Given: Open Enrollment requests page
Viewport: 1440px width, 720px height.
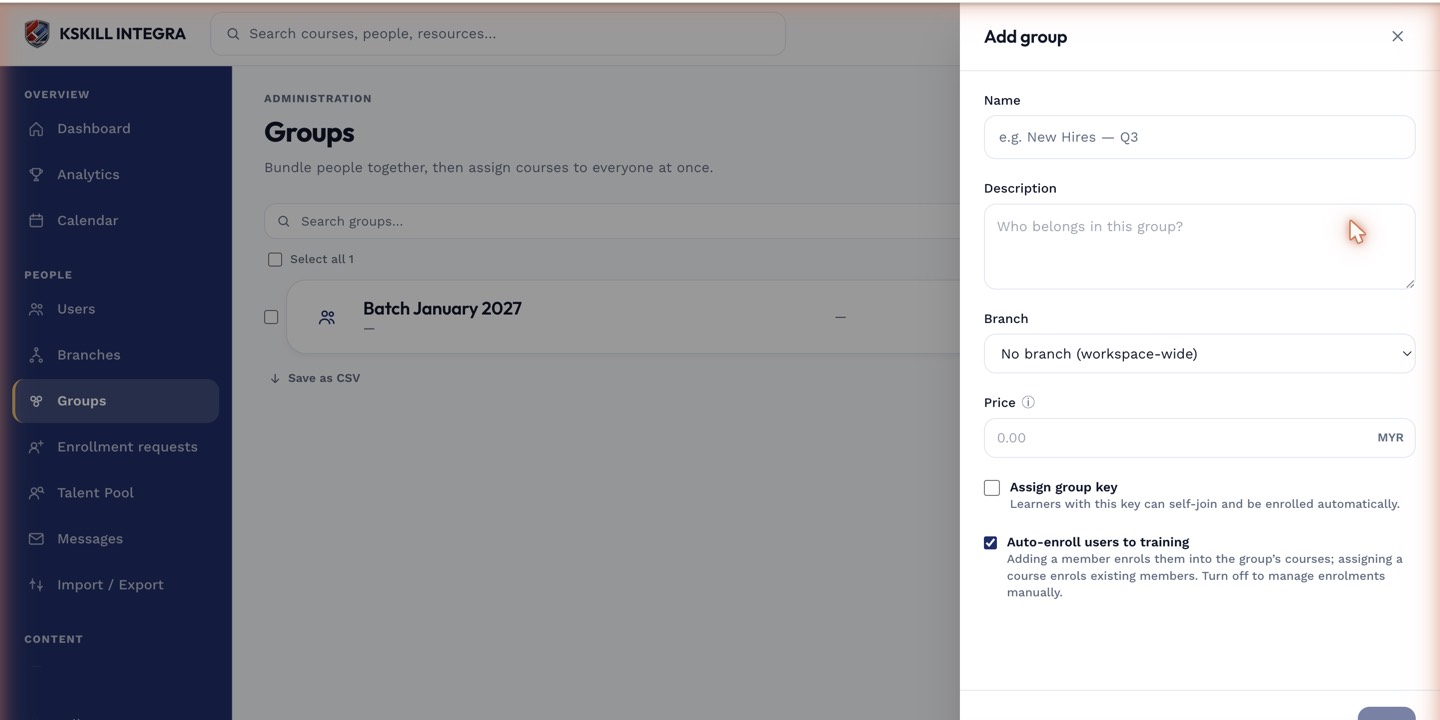Looking at the screenshot, I should coord(116,447).
